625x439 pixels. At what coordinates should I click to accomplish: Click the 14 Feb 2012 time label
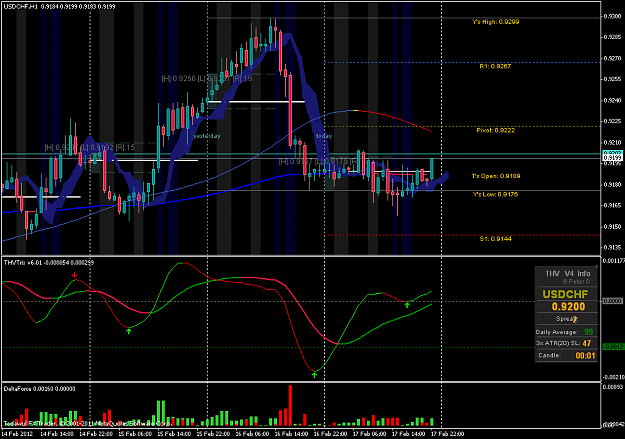tap(17, 433)
